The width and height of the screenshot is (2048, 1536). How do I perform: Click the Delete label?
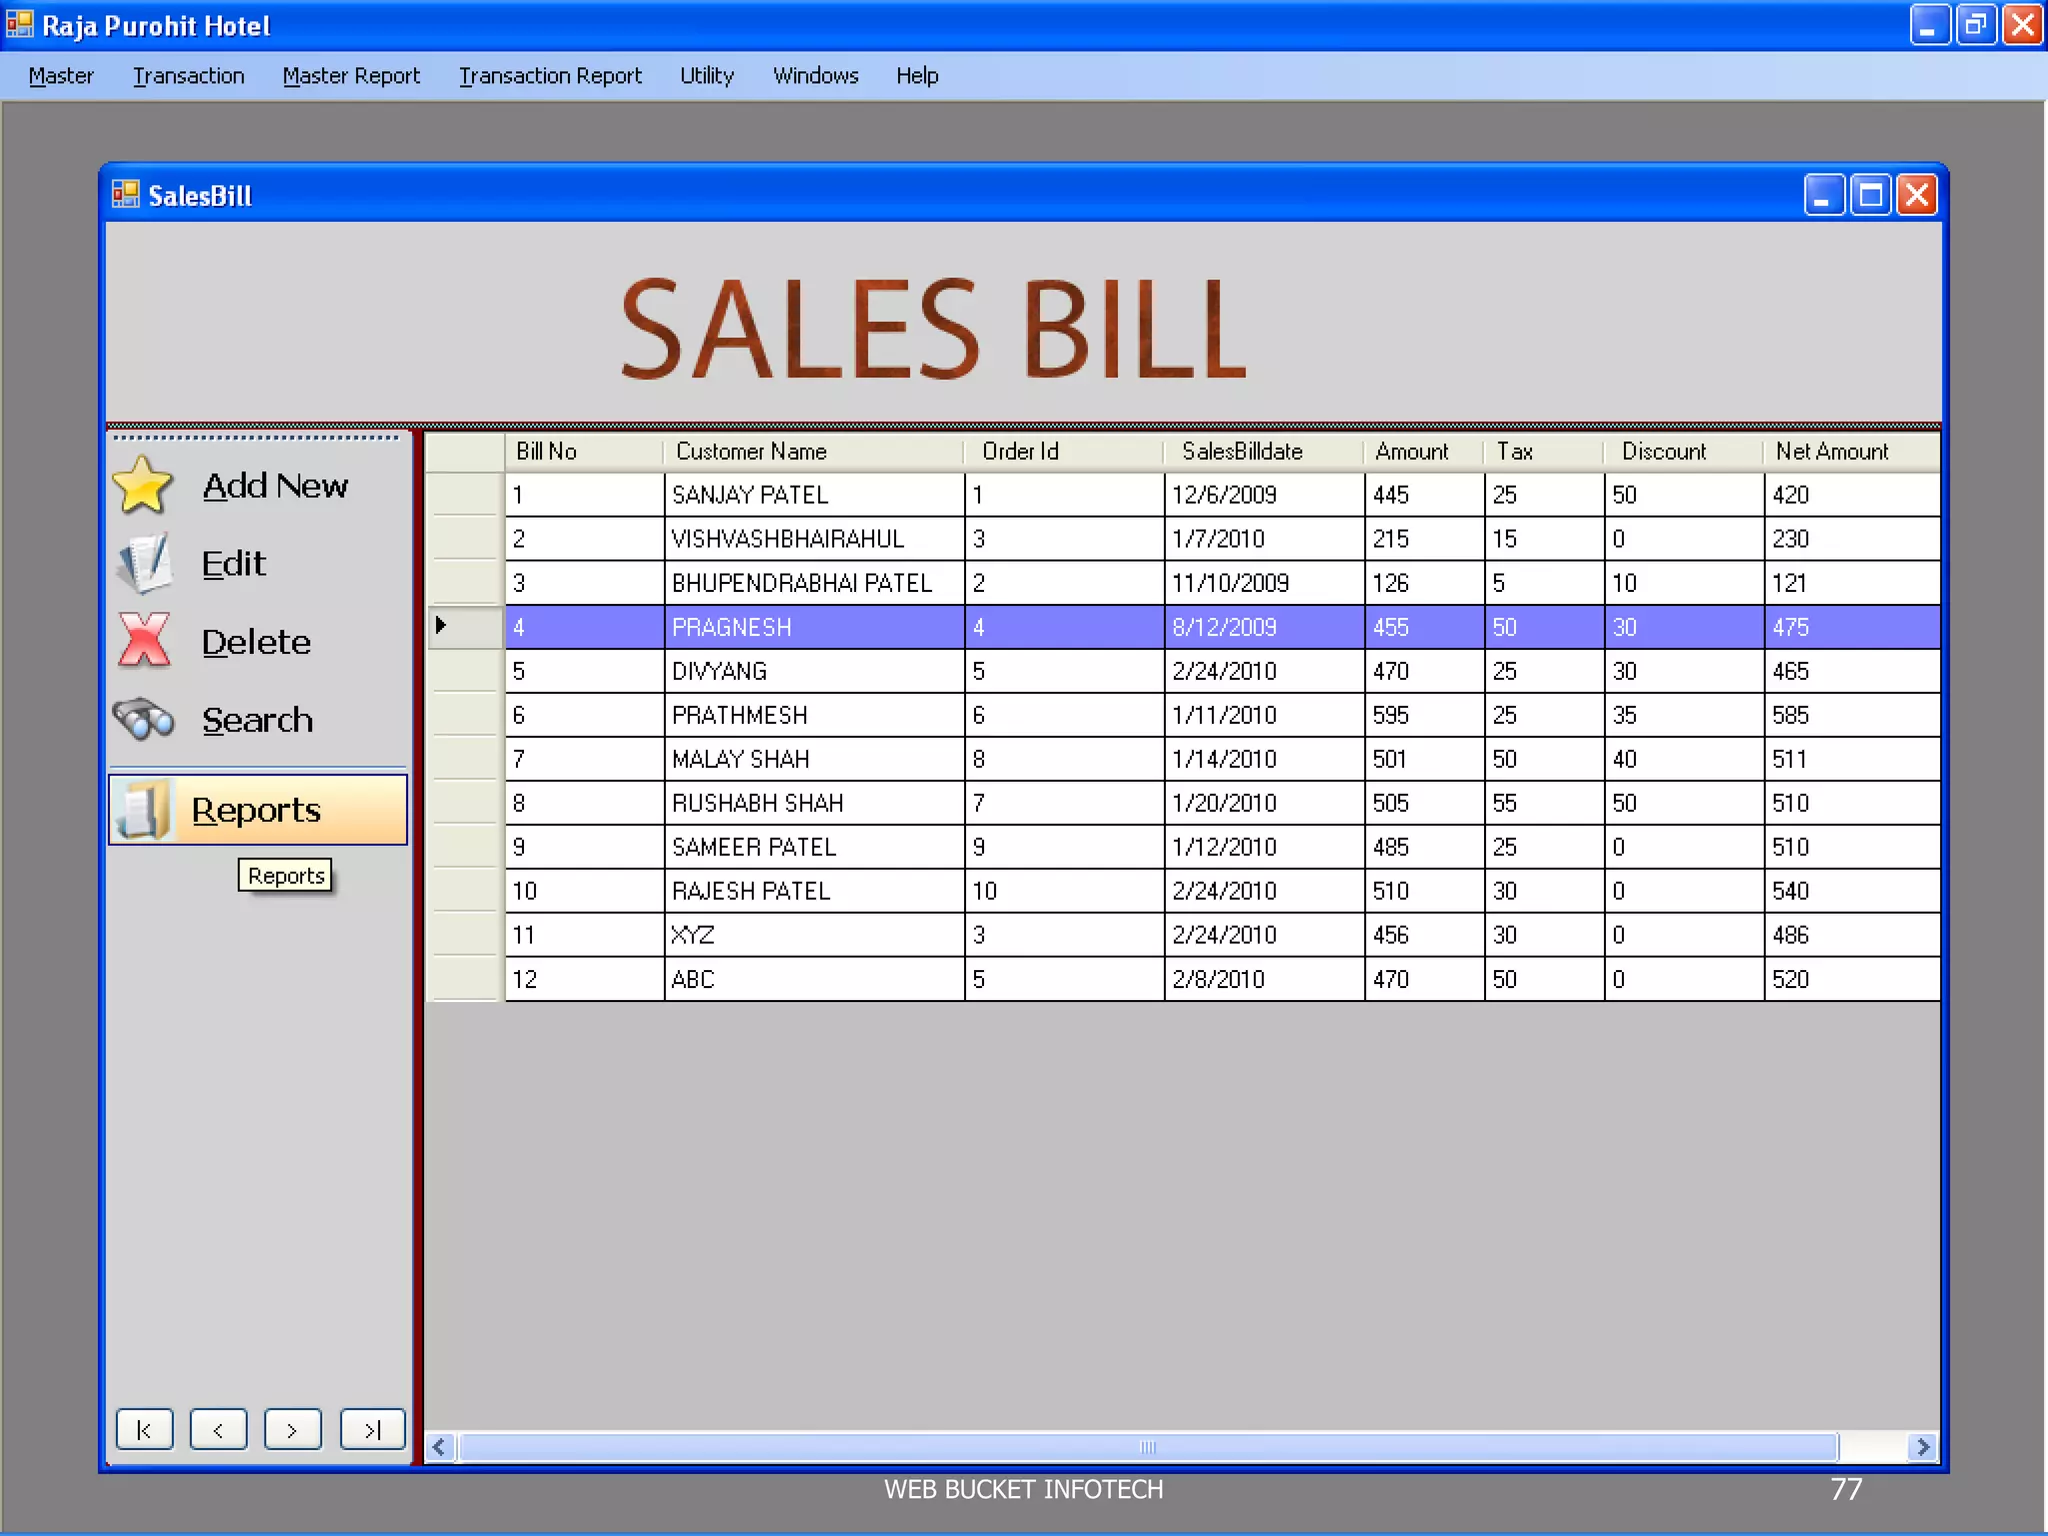(x=256, y=642)
